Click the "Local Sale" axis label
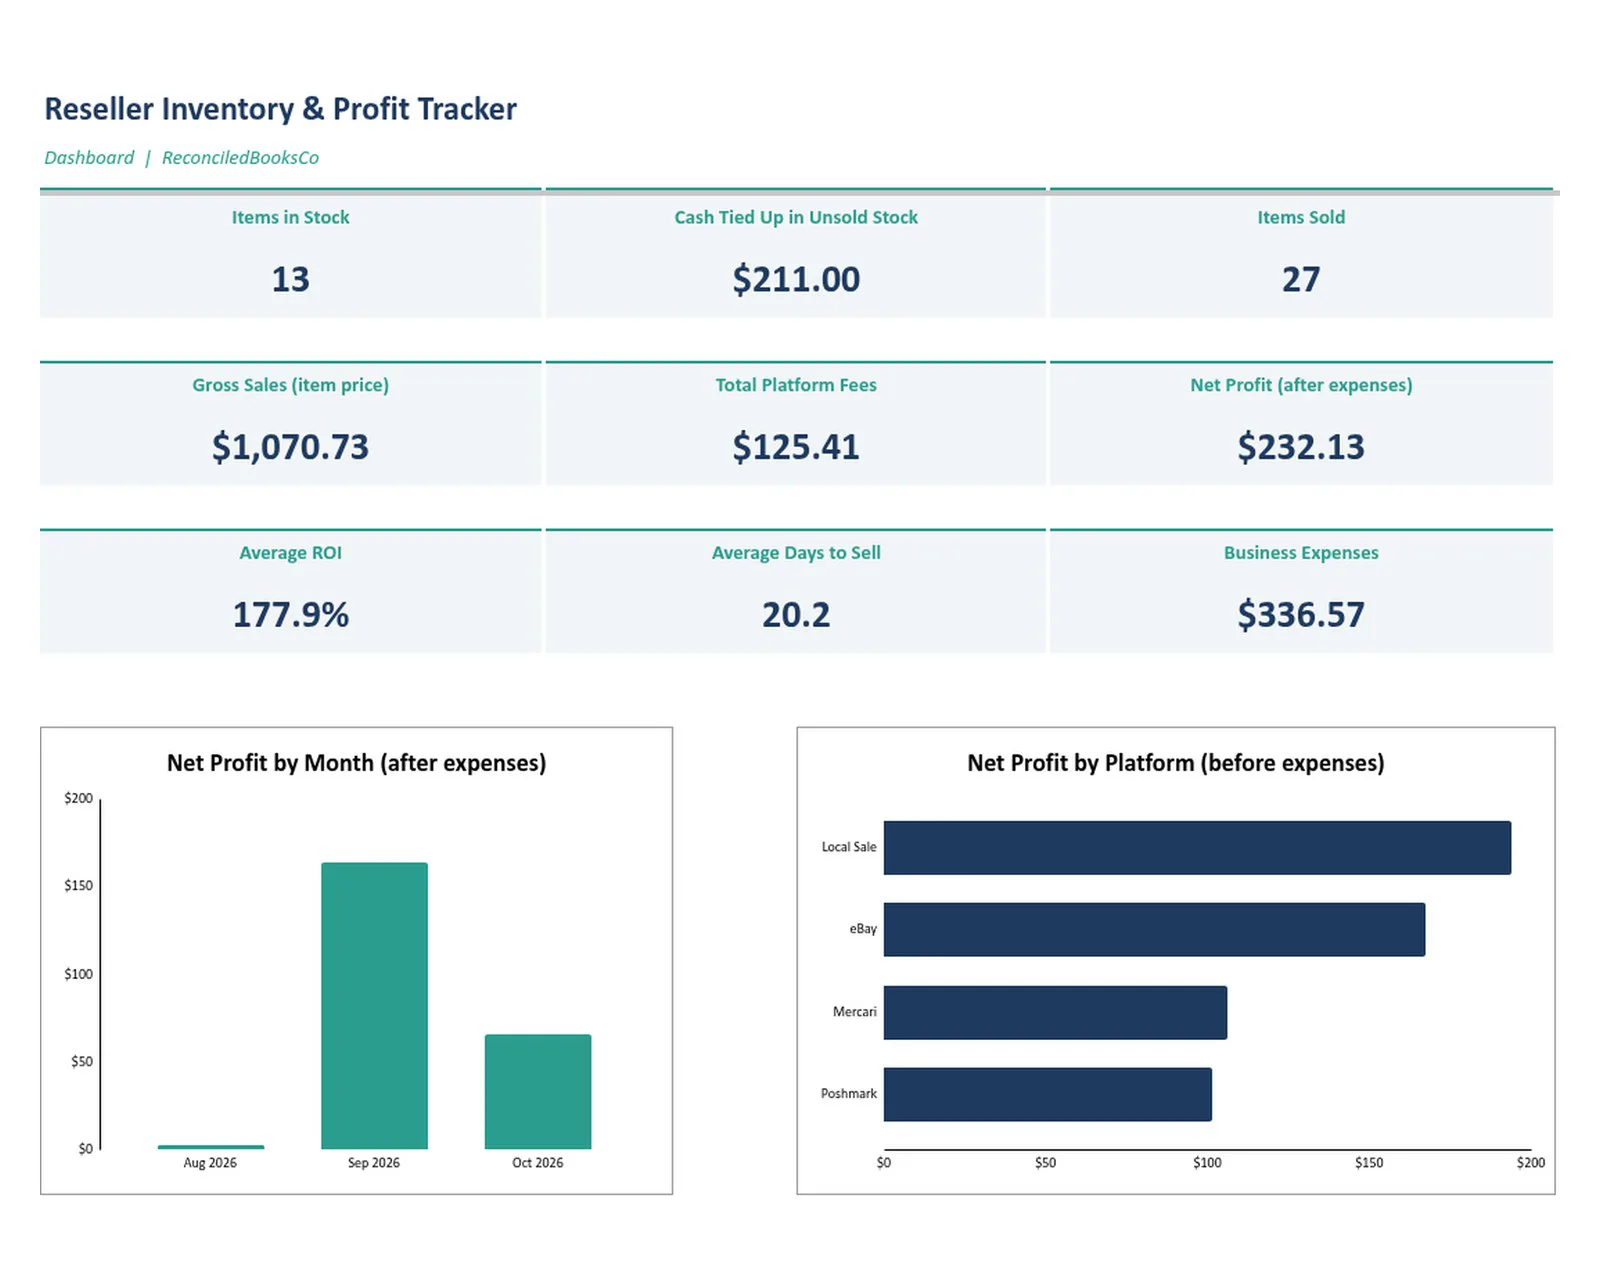This screenshot has width=1600, height=1280. point(849,847)
